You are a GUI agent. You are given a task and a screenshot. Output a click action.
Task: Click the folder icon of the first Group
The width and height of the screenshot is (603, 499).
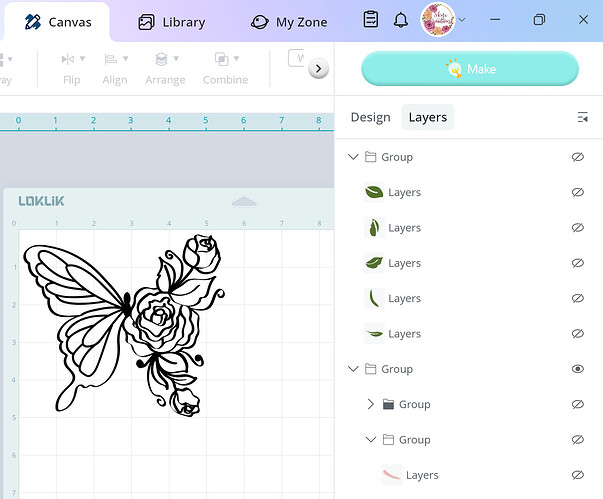click(x=370, y=157)
